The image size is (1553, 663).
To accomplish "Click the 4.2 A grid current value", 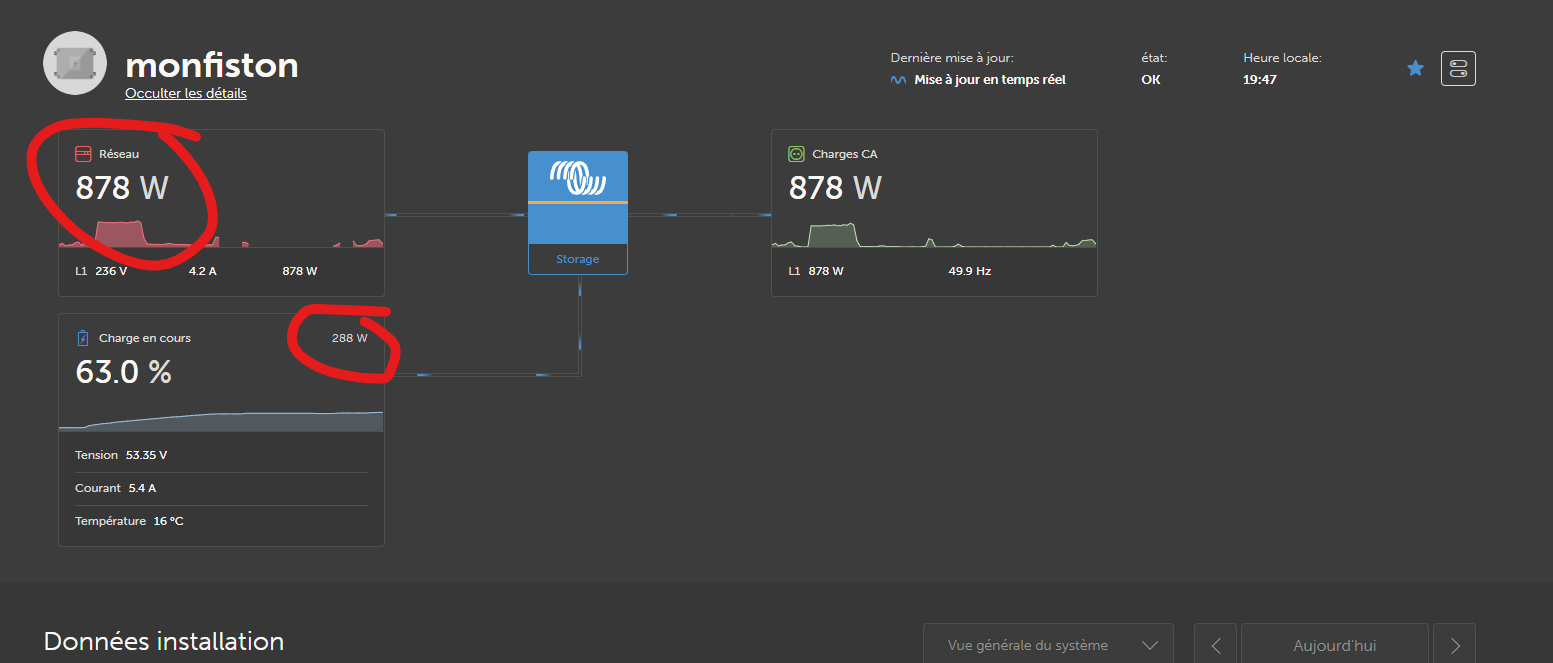I will [x=203, y=271].
